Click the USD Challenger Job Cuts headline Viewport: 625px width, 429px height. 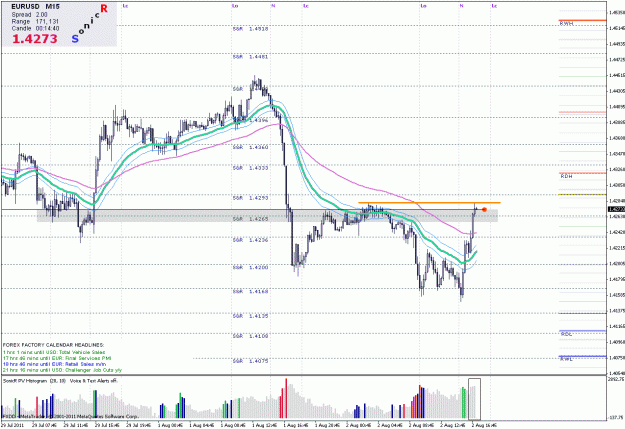(x=62, y=370)
